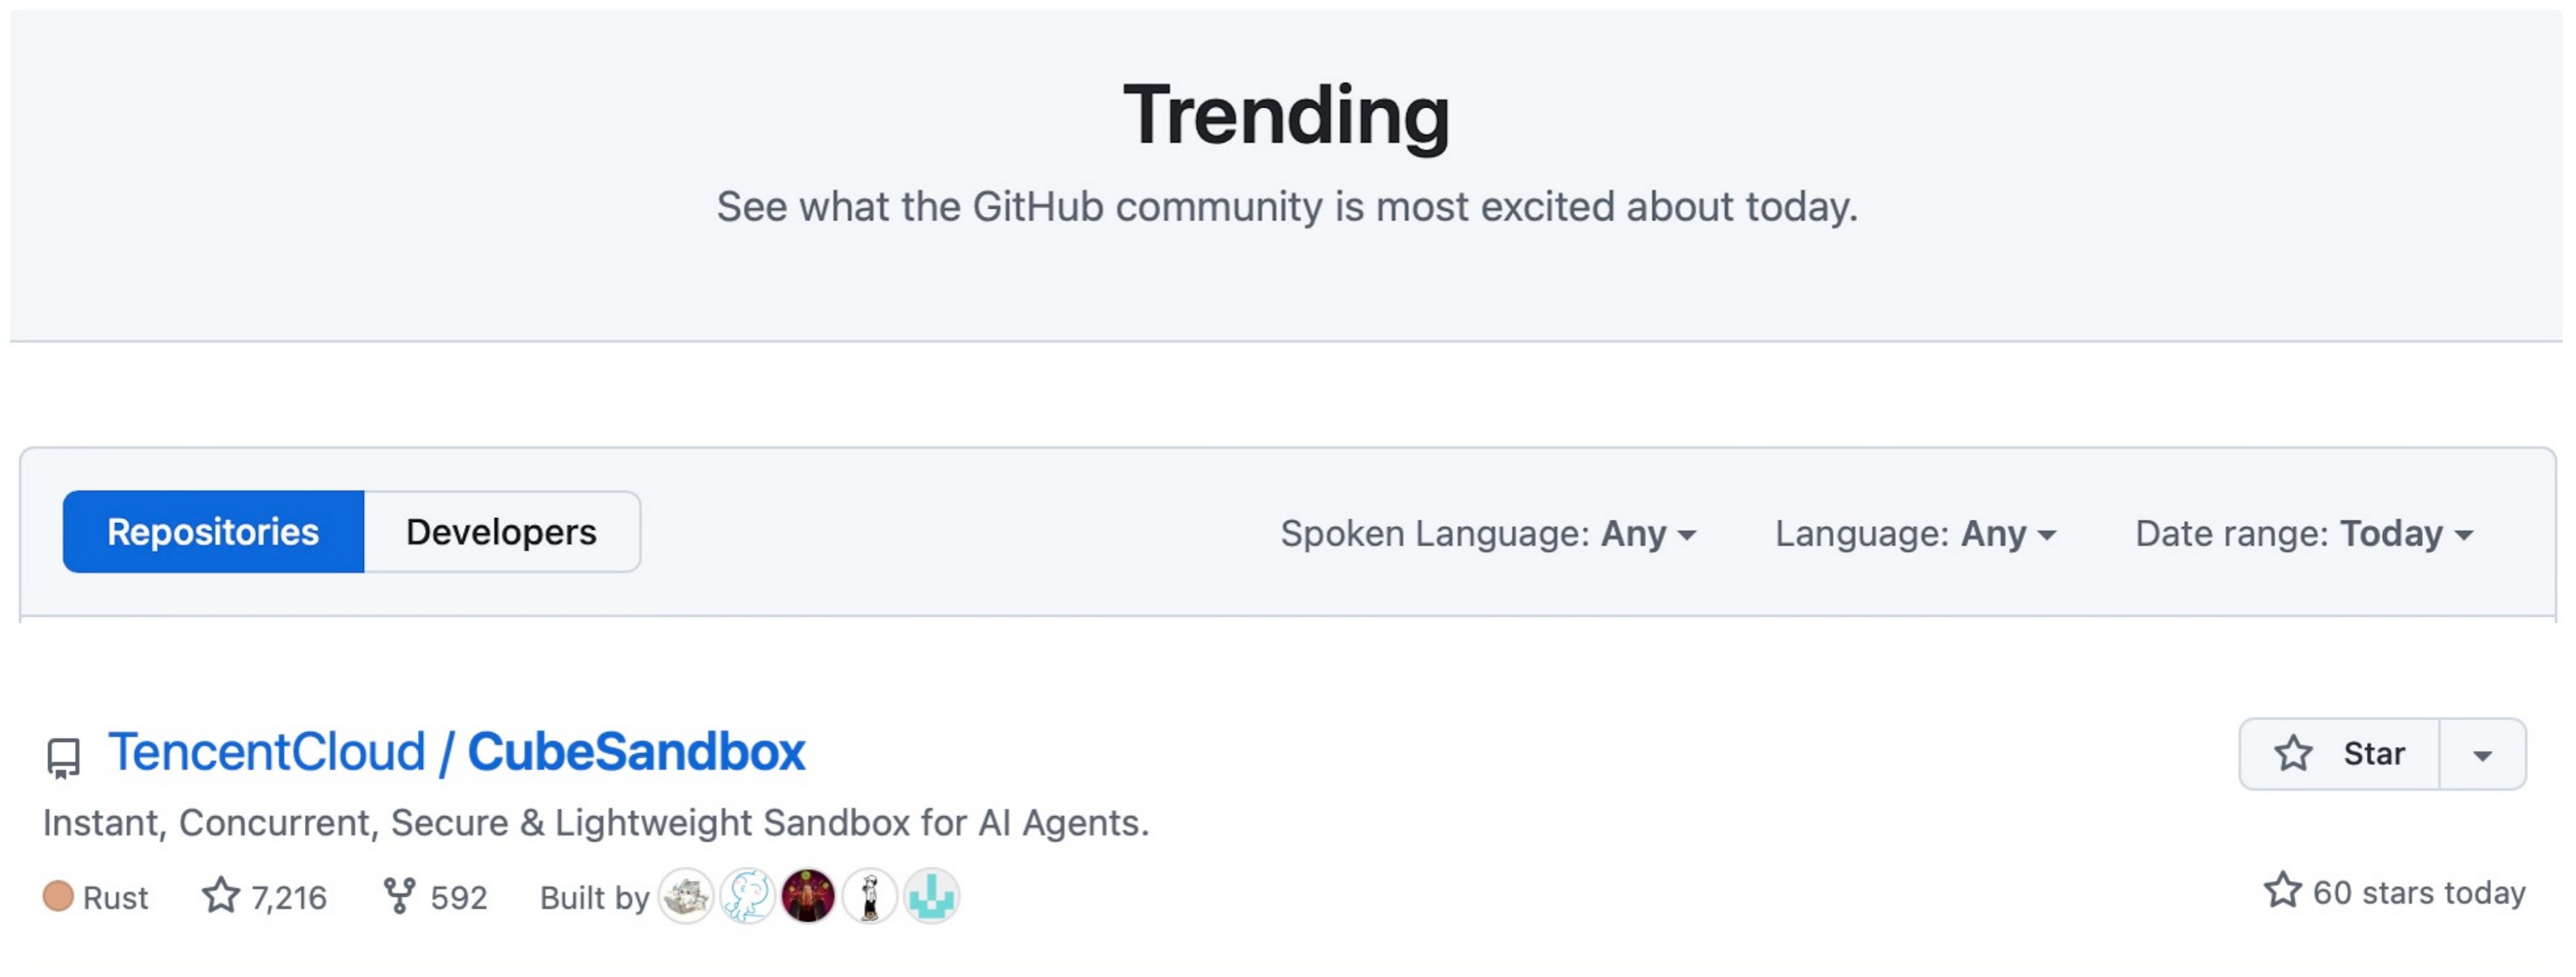Expand the Language Any dropdown

[1915, 534]
